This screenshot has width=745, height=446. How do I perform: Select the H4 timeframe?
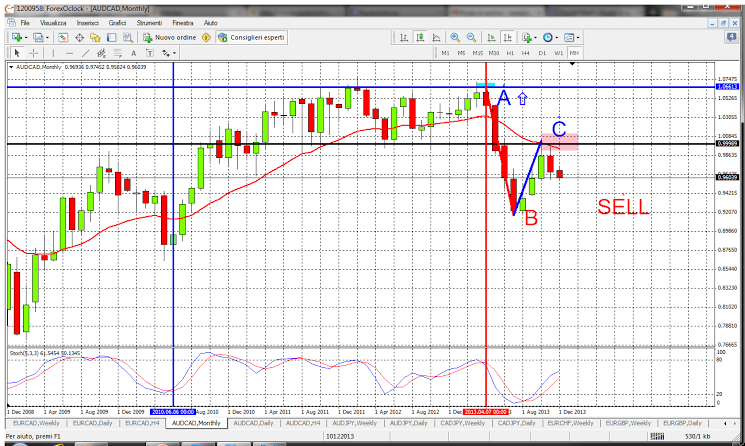point(526,53)
